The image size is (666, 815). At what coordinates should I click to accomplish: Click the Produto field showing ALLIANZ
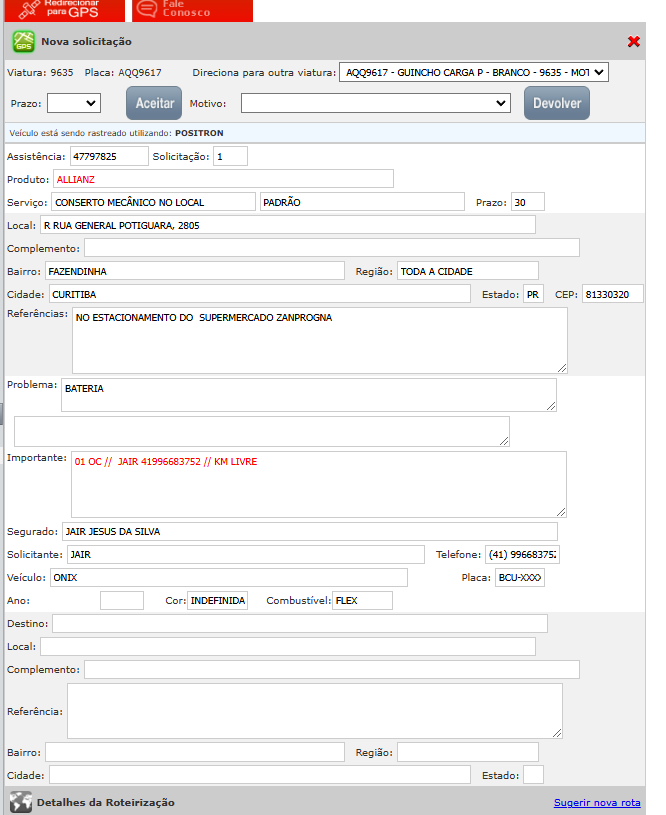223,179
